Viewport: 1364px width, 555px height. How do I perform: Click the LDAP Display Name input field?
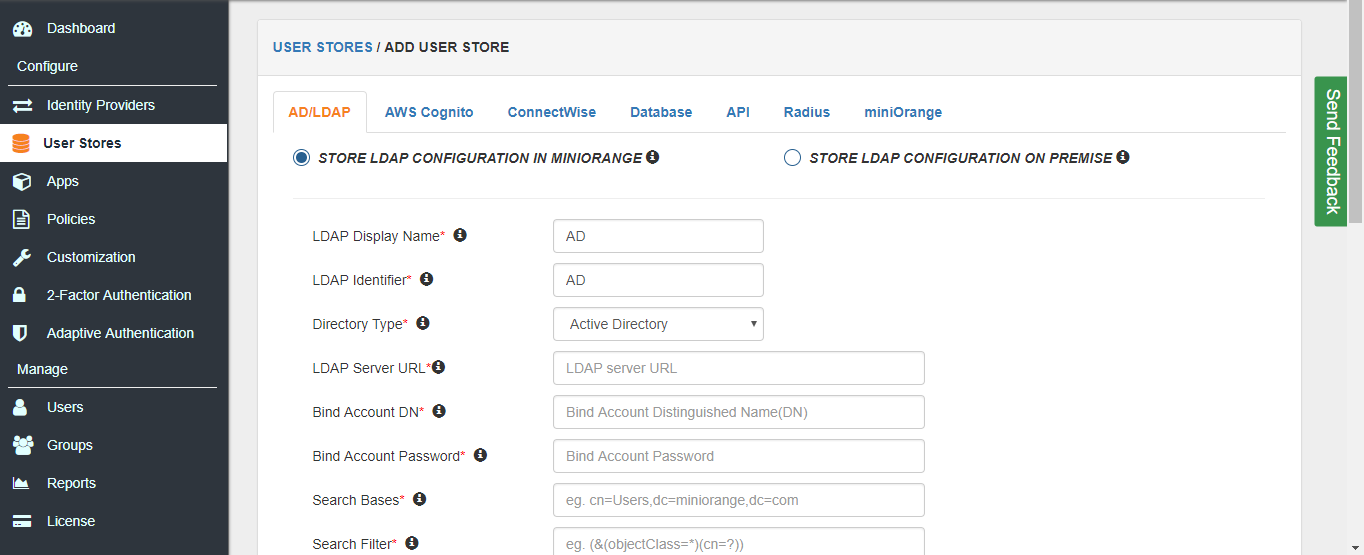pyautogui.click(x=658, y=236)
